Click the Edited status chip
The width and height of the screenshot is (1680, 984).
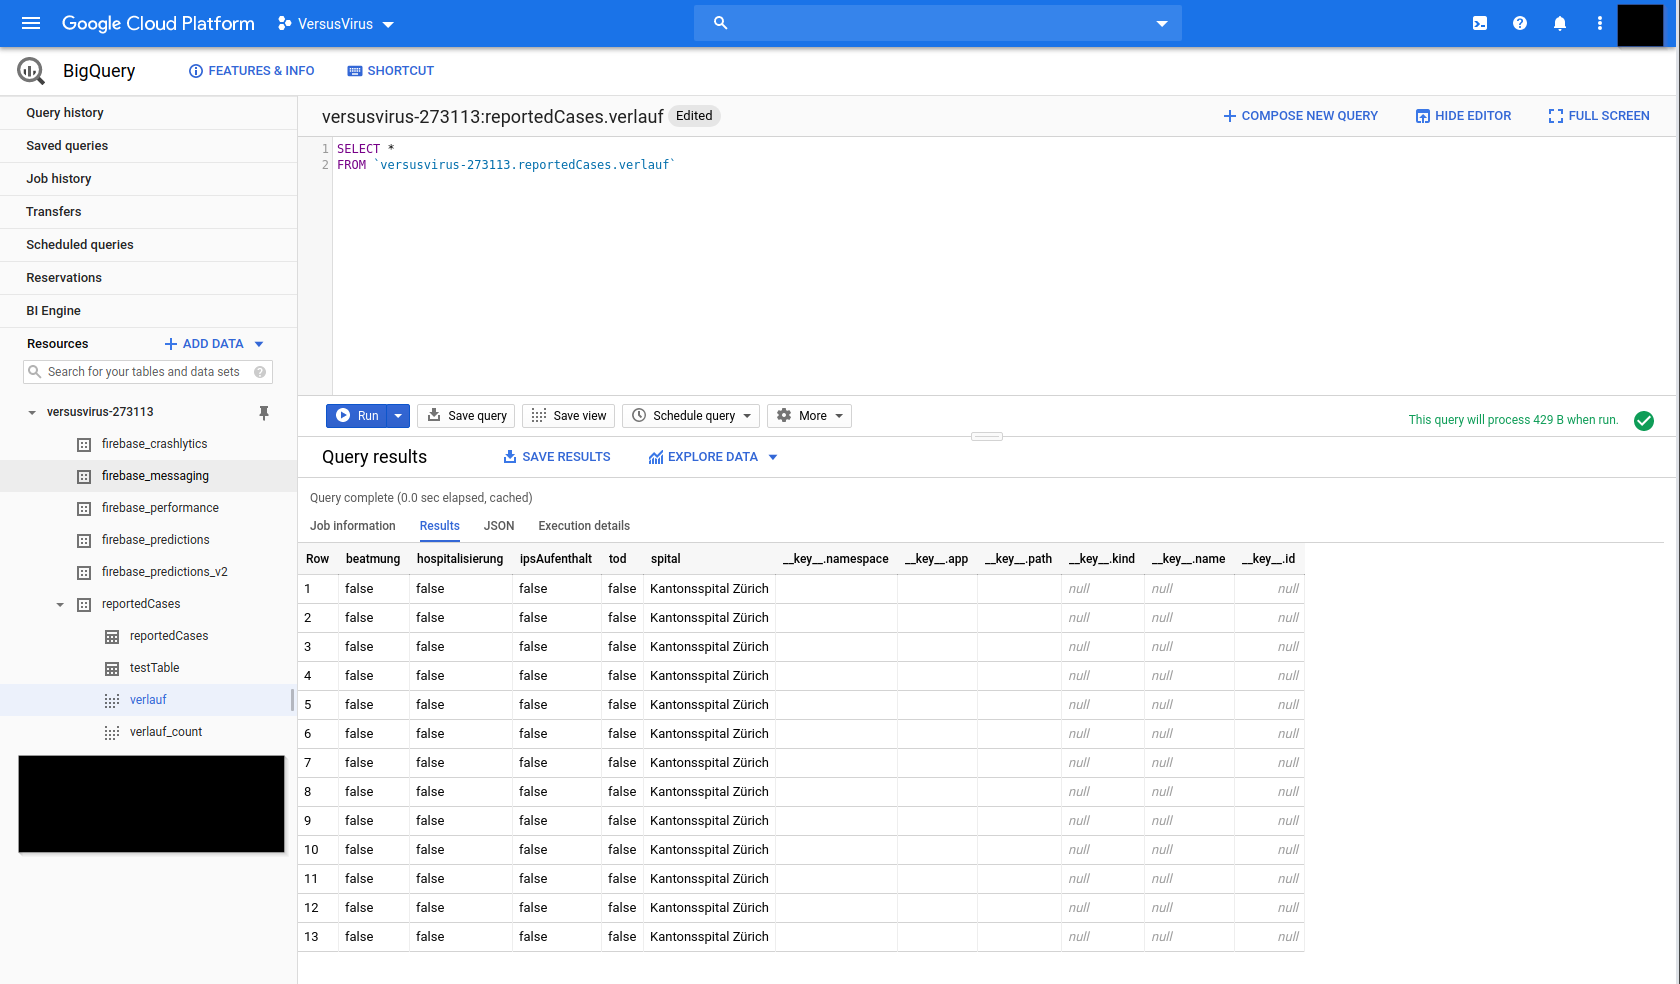694,116
